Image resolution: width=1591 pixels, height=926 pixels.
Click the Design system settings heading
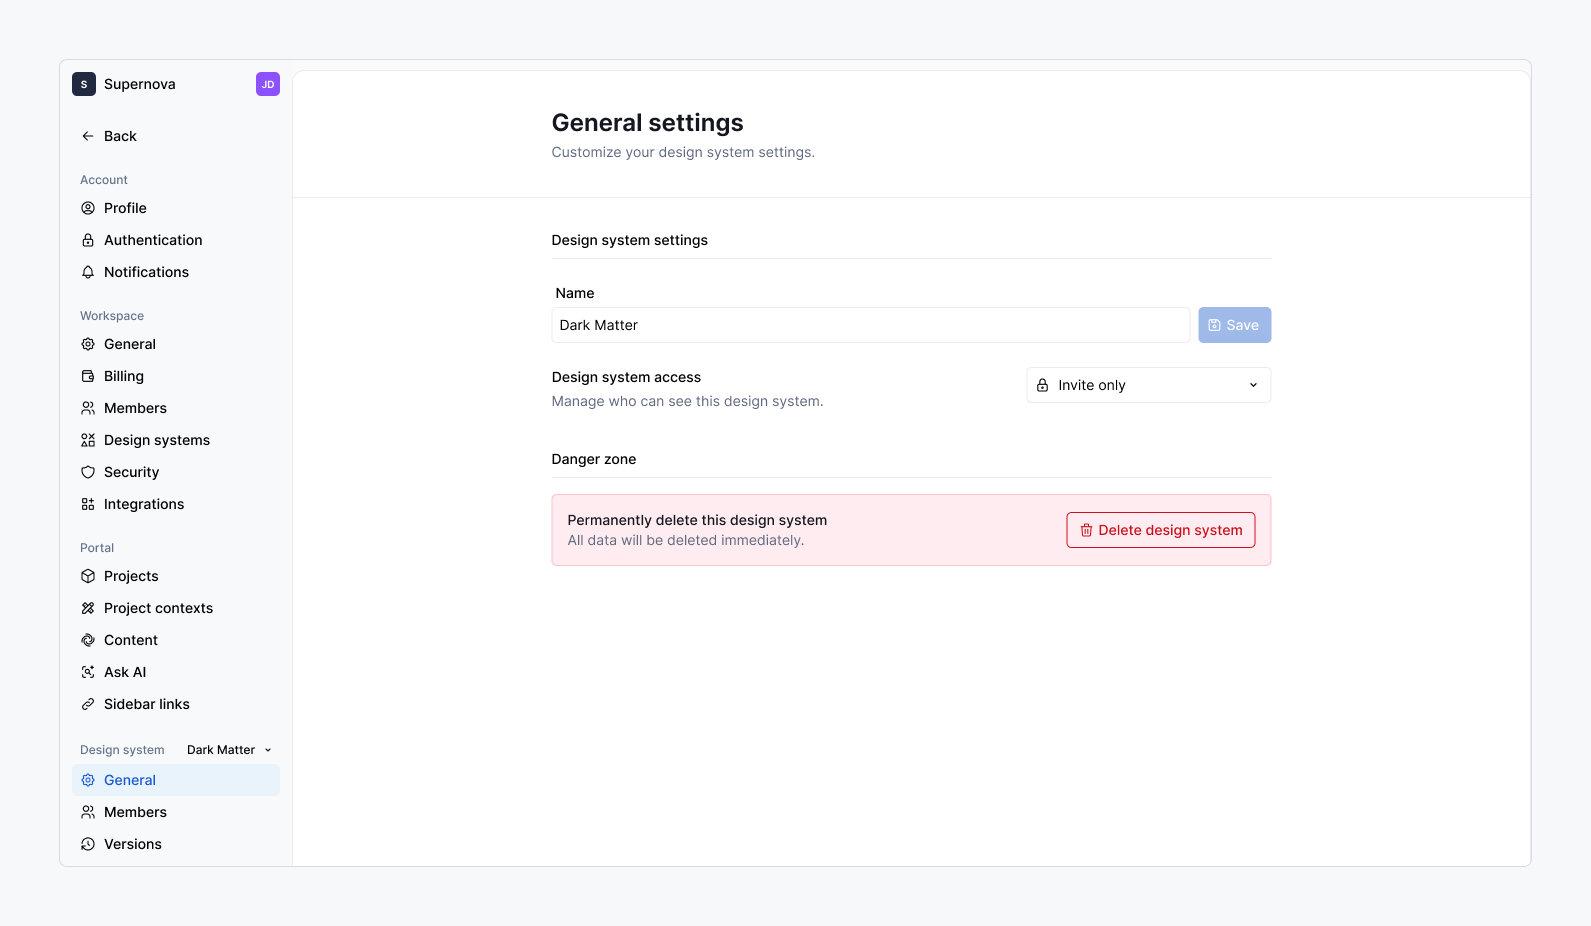tap(630, 240)
